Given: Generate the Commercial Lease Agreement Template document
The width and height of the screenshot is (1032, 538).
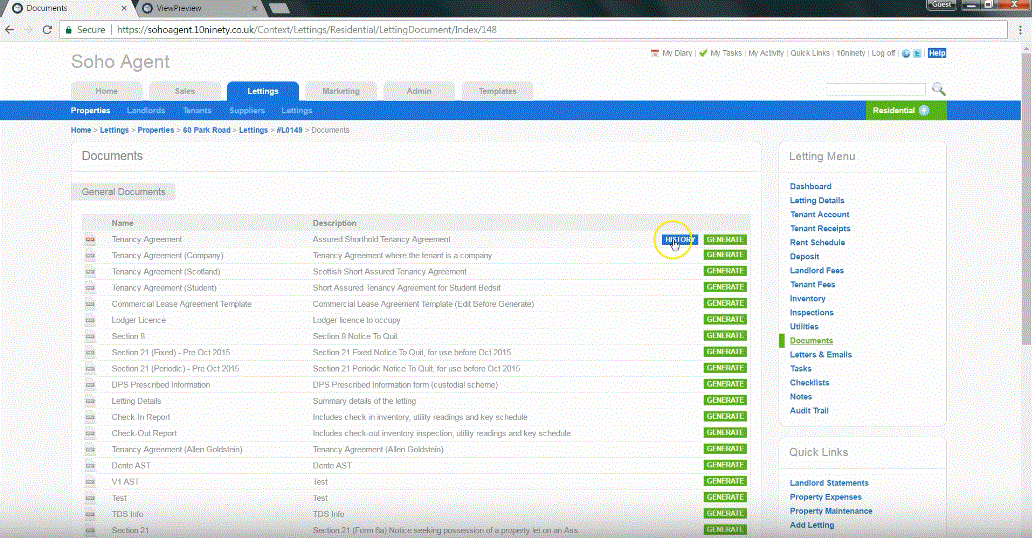Looking at the screenshot, I should pos(725,304).
